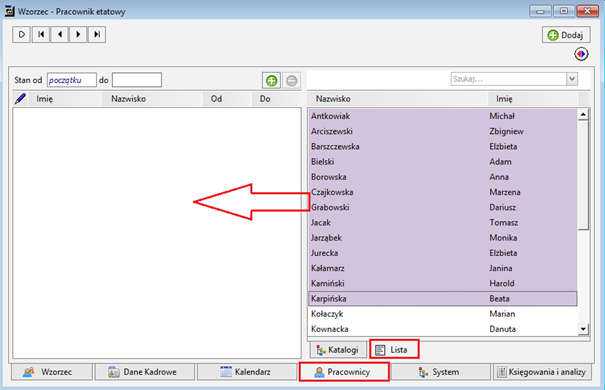This screenshot has height=390, width=605.
Task: Jump to the last record
Action: click(x=97, y=35)
